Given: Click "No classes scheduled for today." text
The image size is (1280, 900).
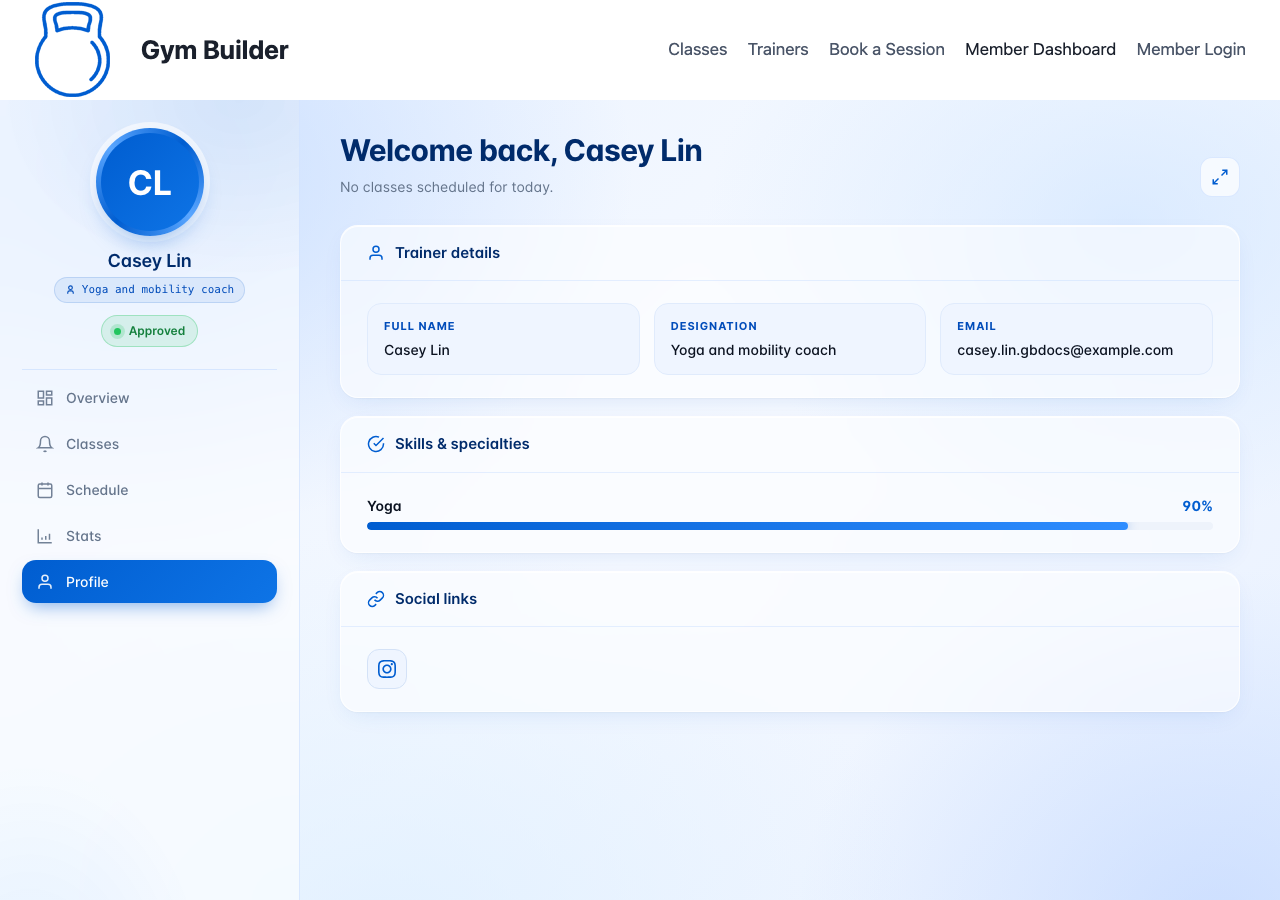Looking at the screenshot, I should coord(446,187).
